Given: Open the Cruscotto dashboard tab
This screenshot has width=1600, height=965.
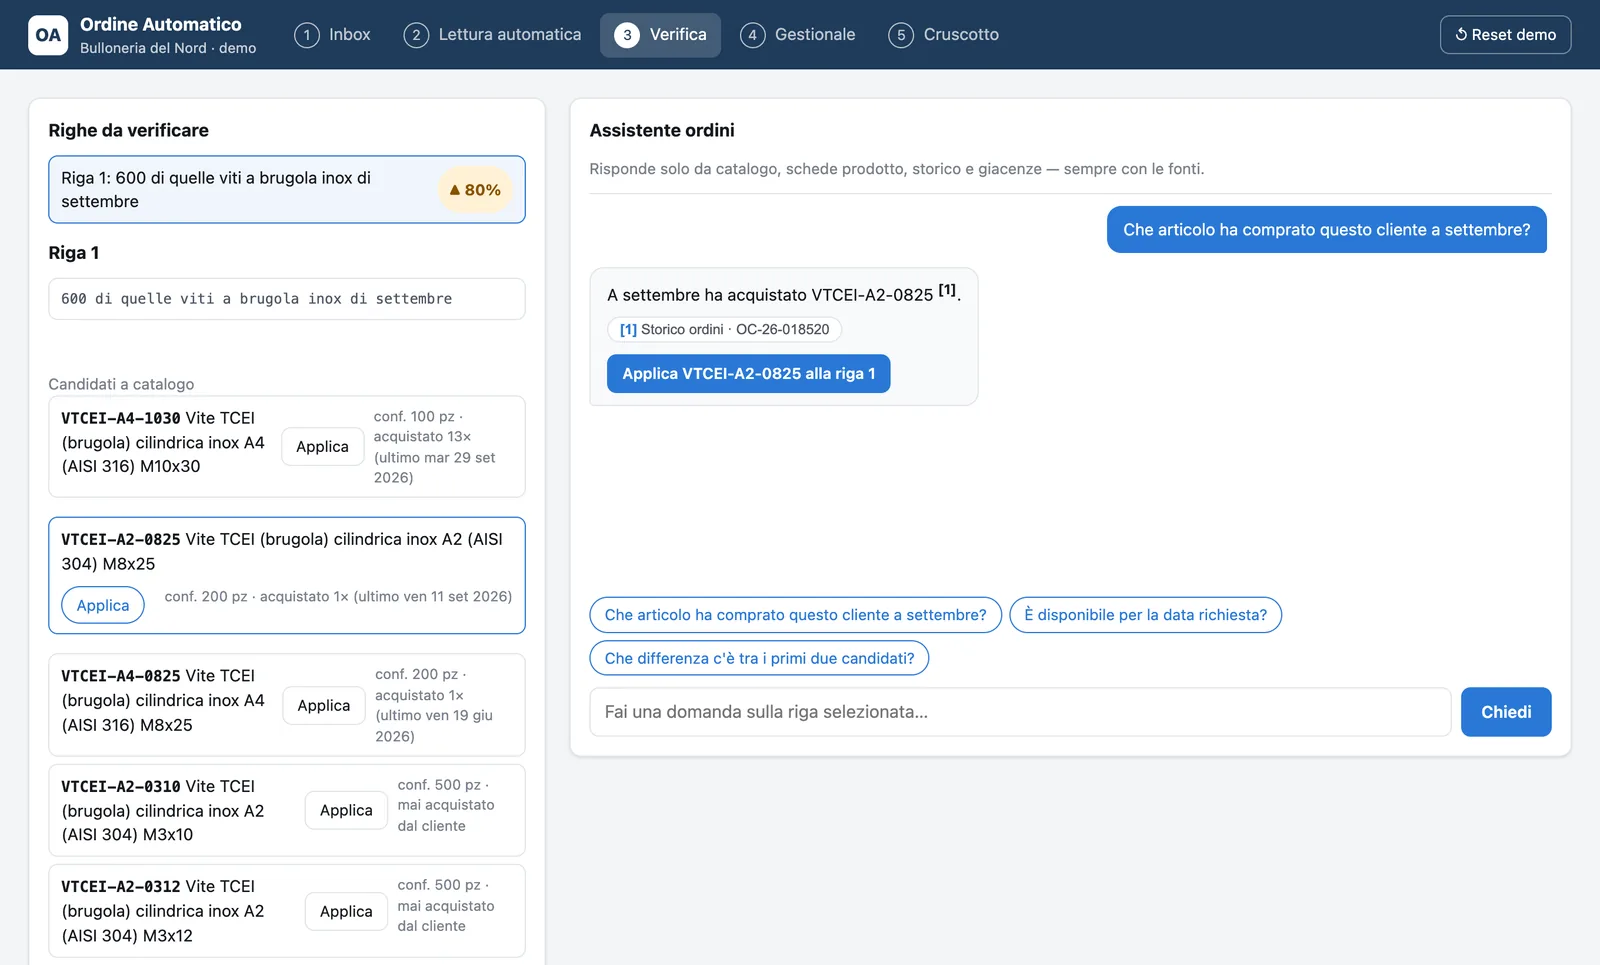Looking at the screenshot, I should point(944,35).
